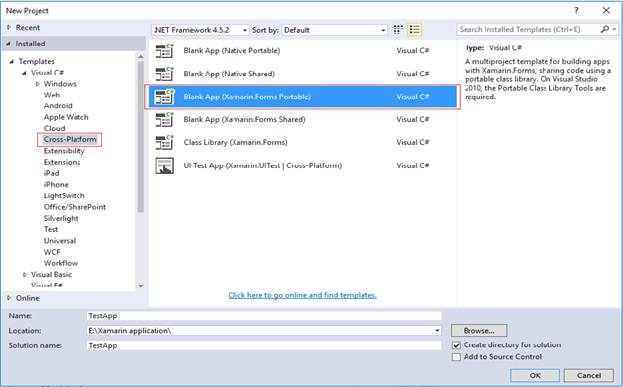Open the .NET Framework version dropdown
The height and width of the screenshot is (387, 623).
[x=200, y=30]
